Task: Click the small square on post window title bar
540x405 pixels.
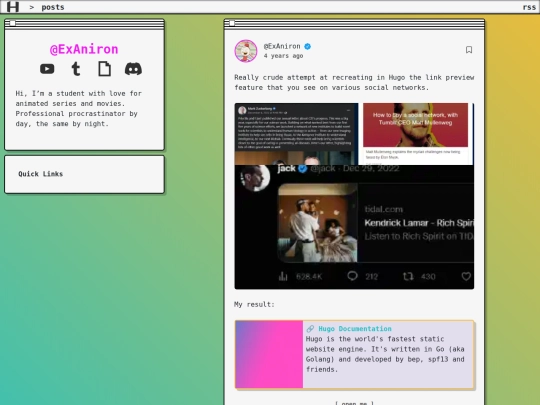Action: [x=232, y=23]
